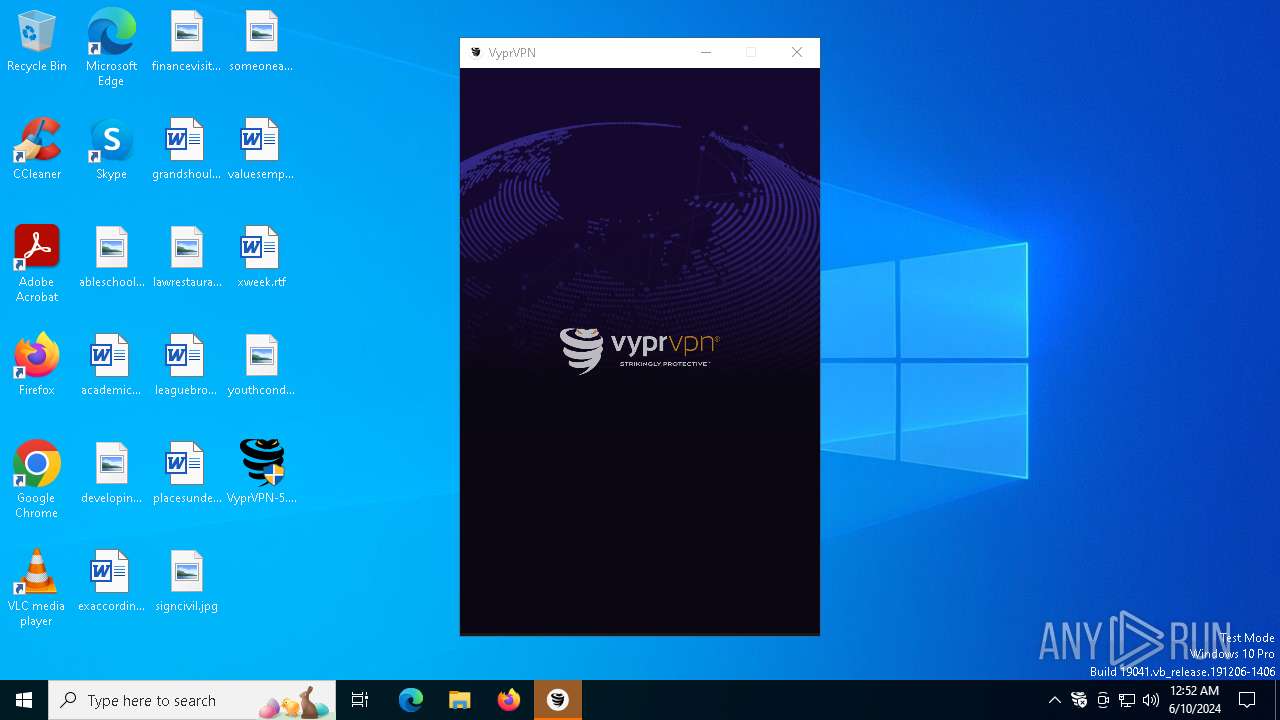Select the grandshoul Word document

pos(186,150)
